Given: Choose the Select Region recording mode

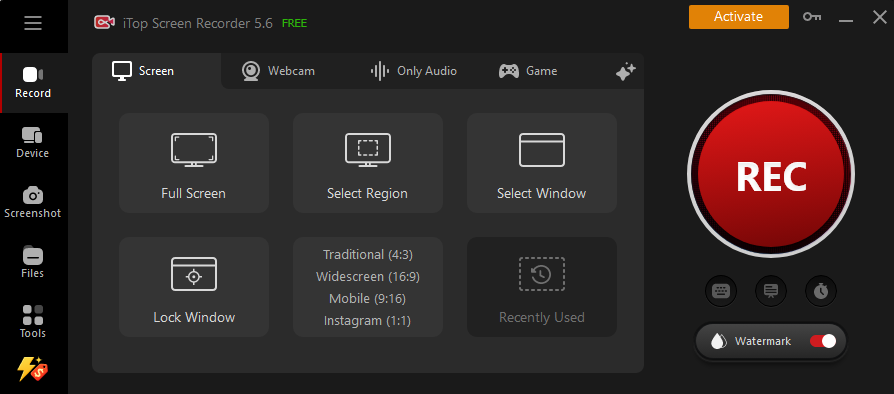Looking at the screenshot, I should (x=368, y=163).
